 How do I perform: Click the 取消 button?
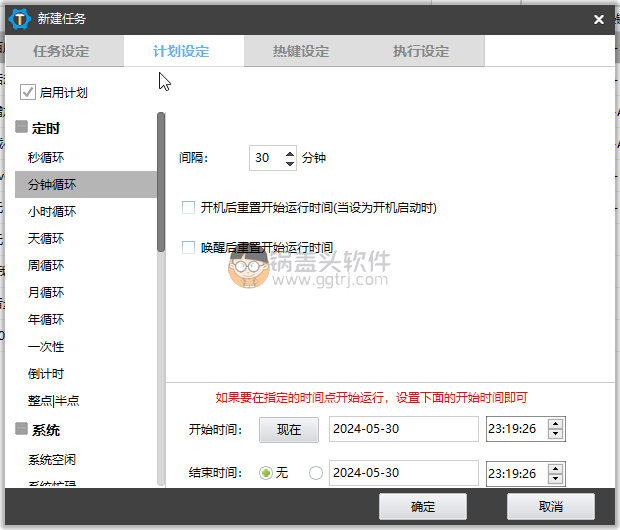[x=550, y=506]
